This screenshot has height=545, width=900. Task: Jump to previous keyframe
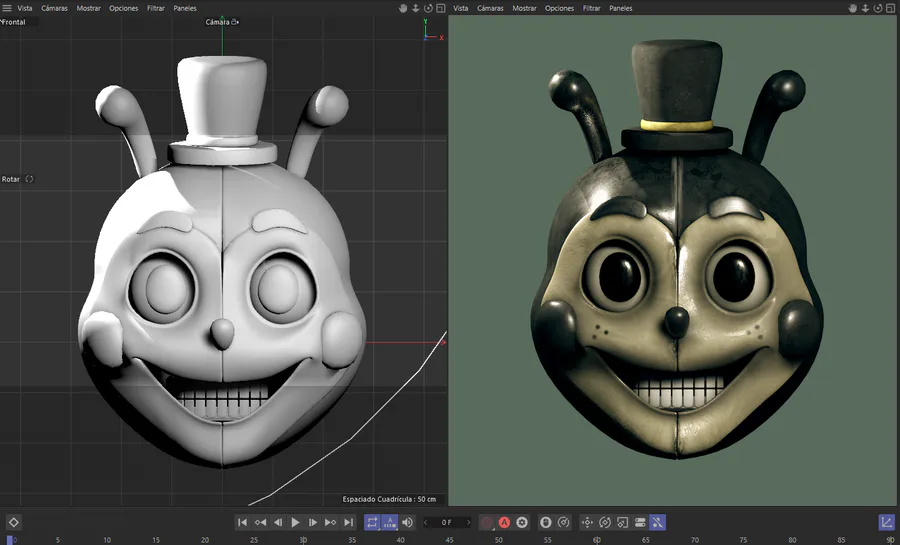[260, 522]
